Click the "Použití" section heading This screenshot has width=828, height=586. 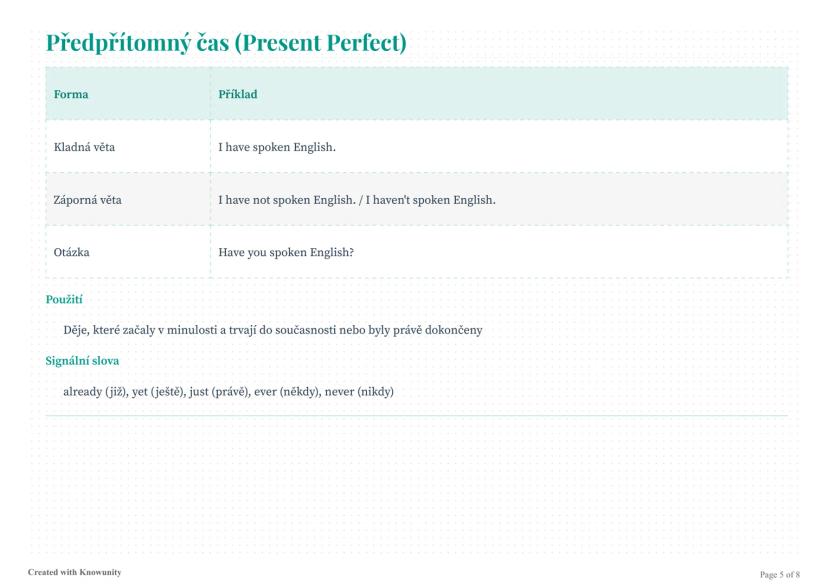[x=66, y=299]
